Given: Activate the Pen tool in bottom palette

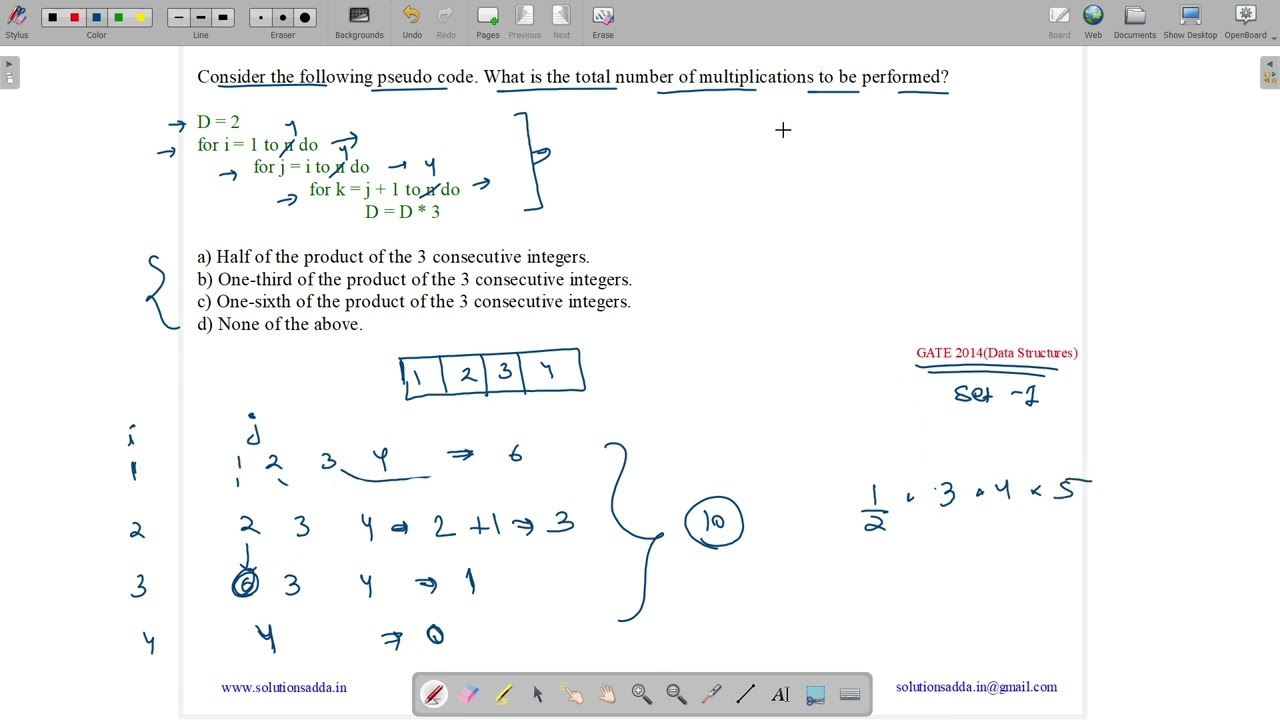Looking at the screenshot, I should (x=434, y=694).
